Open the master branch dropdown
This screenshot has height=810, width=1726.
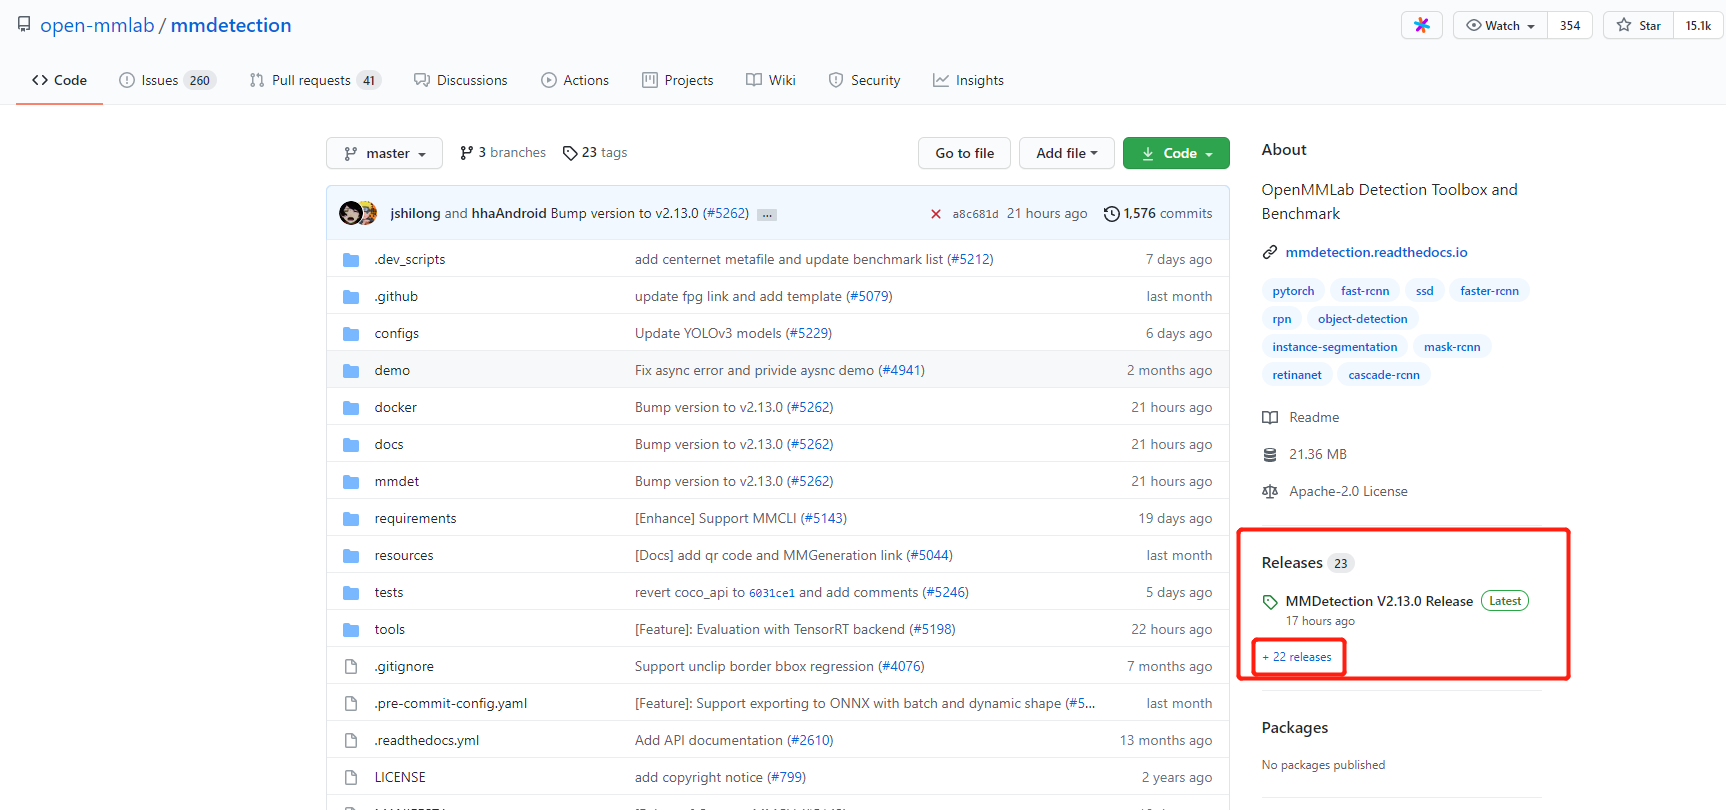point(384,153)
